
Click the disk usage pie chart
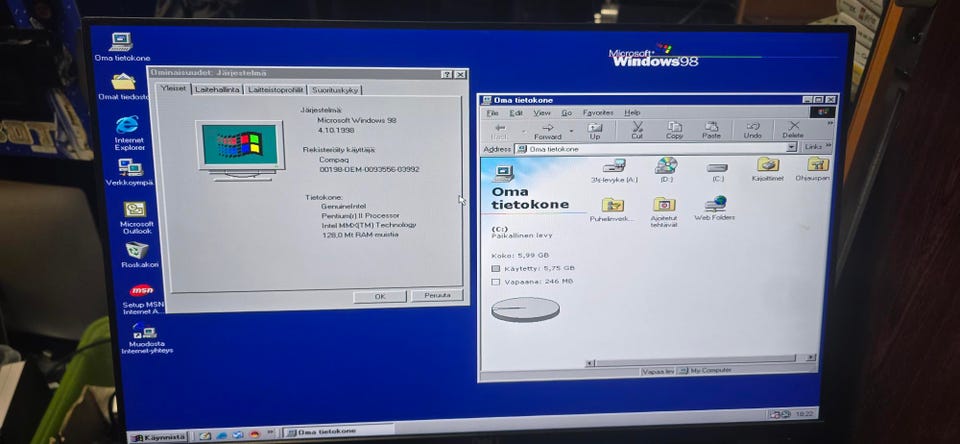point(525,309)
